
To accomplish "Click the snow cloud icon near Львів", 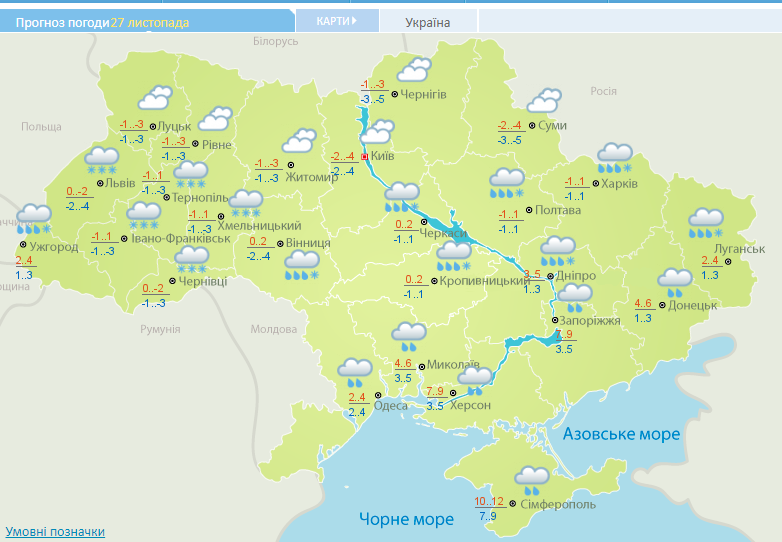I will [101, 159].
